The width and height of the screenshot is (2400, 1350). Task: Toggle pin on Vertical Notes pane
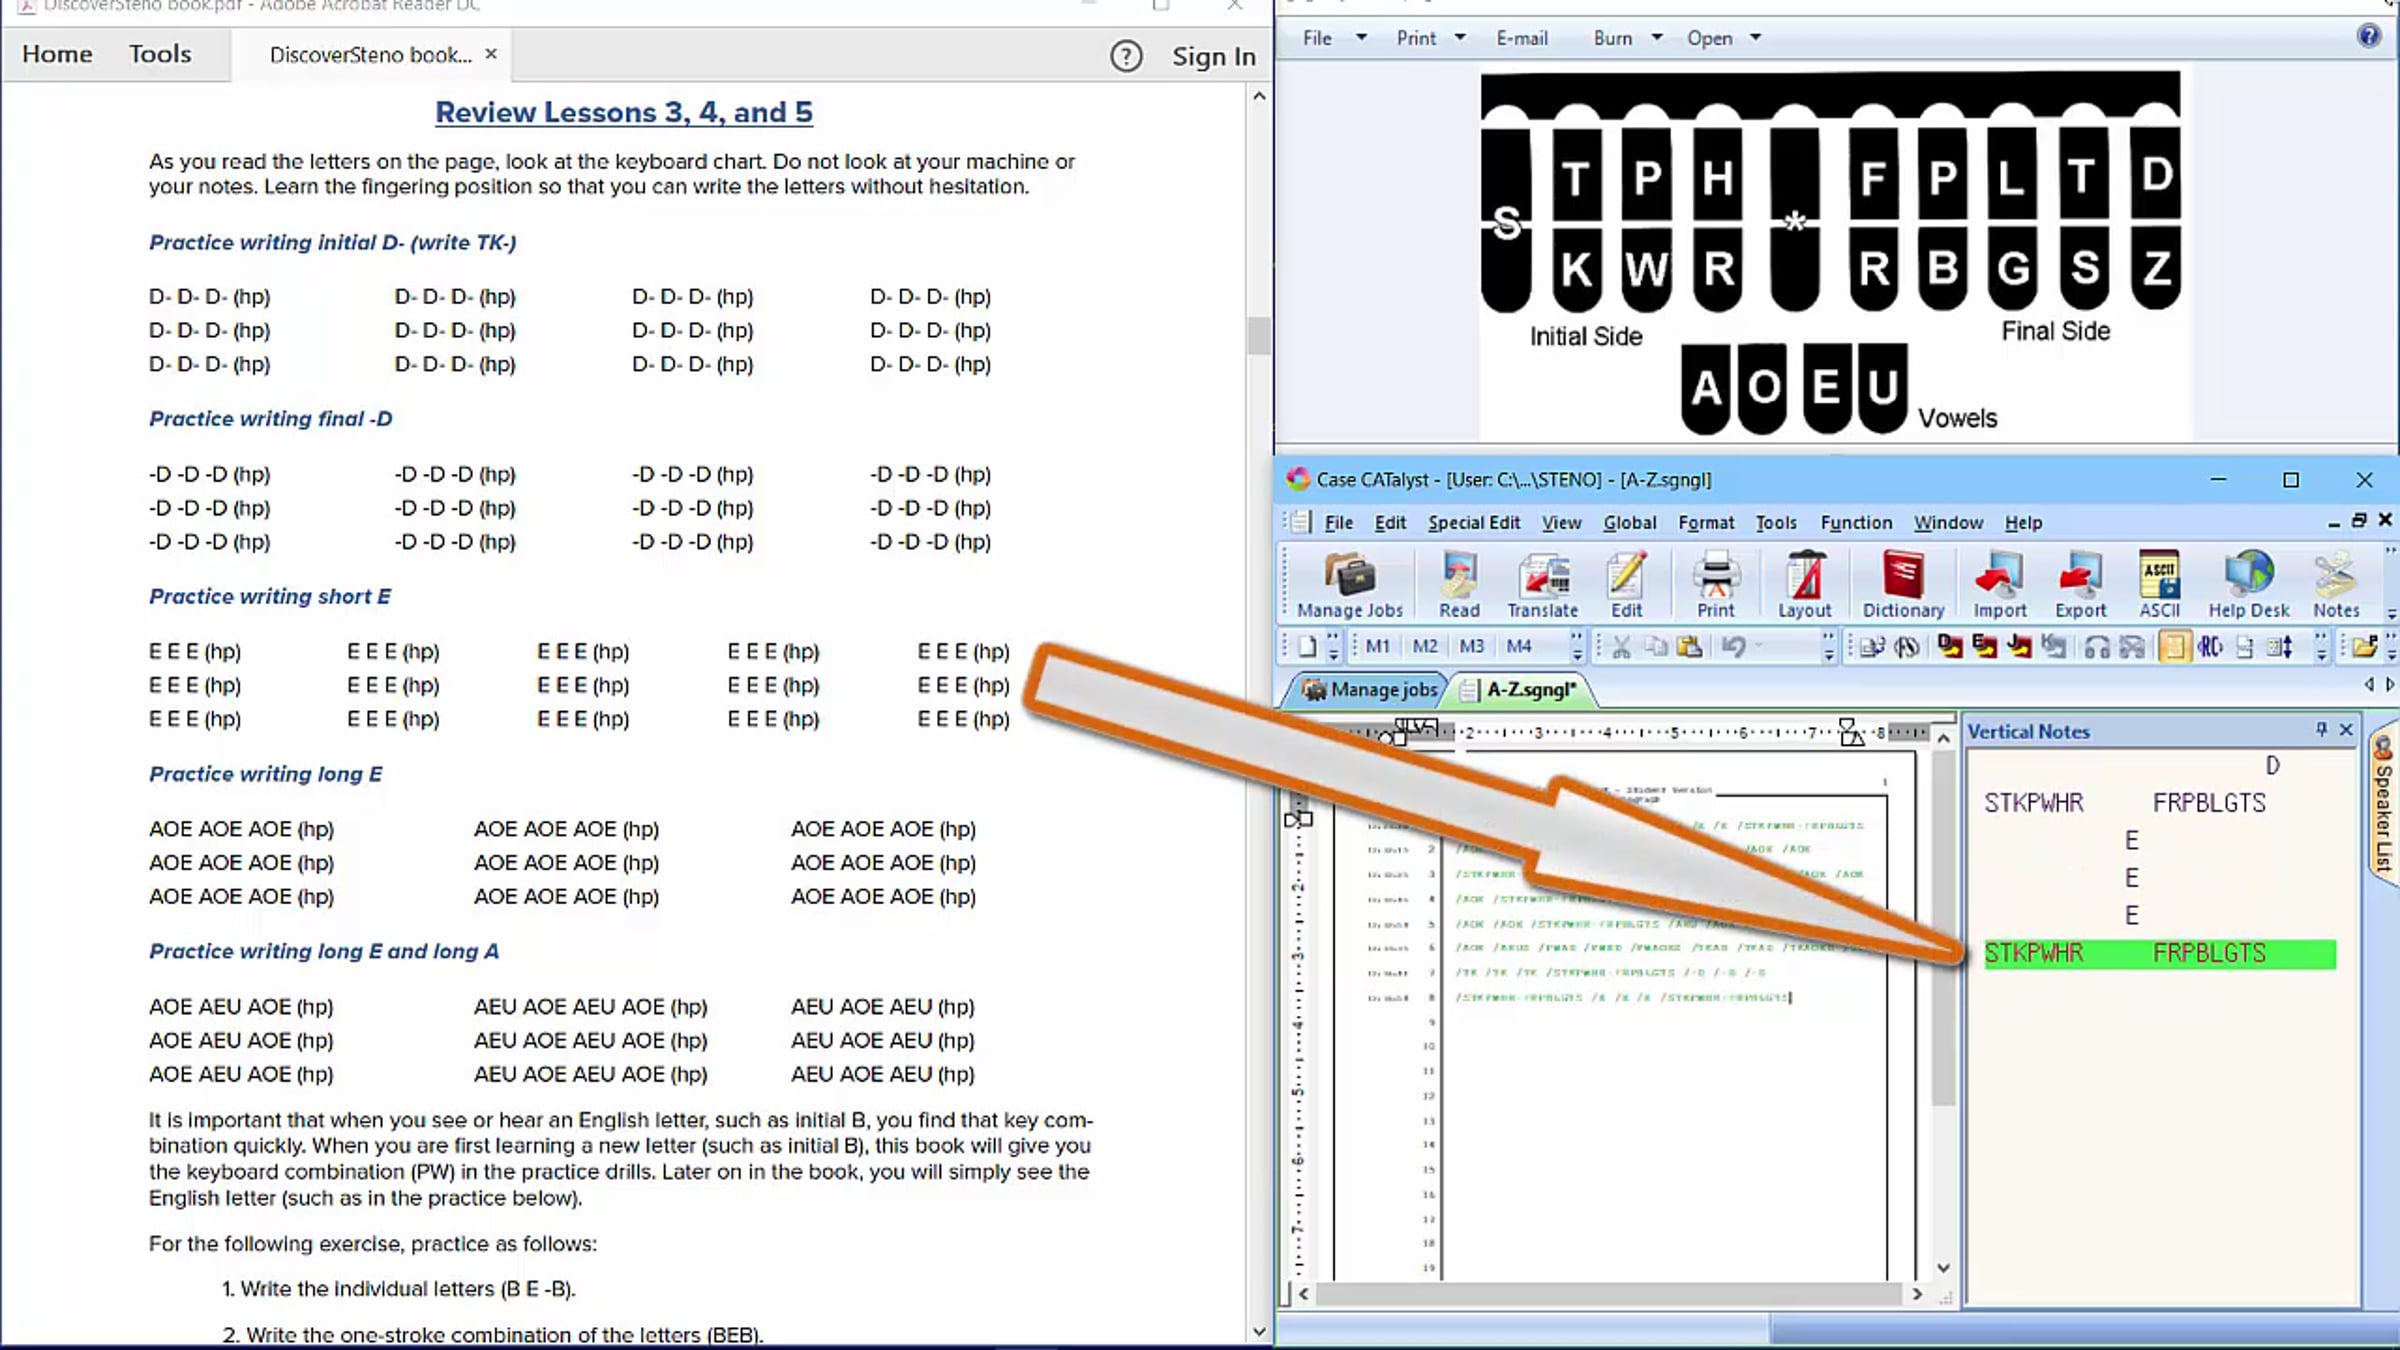(x=2321, y=730)
